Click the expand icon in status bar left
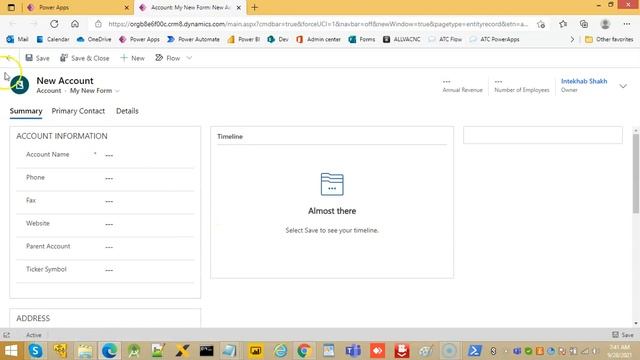Image resolution: width=640 pixels, height=360 pixels. pos(6,335)
